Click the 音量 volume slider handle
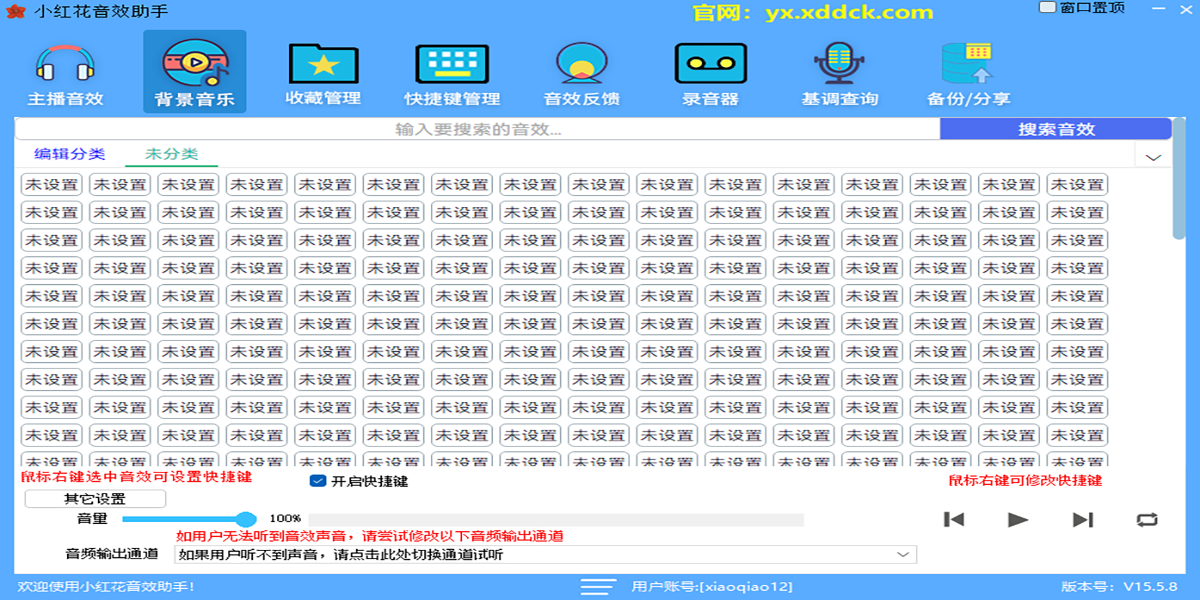The width and height of the screenshot is (1200, 600). pyautogui.click(x=246, y=519)
